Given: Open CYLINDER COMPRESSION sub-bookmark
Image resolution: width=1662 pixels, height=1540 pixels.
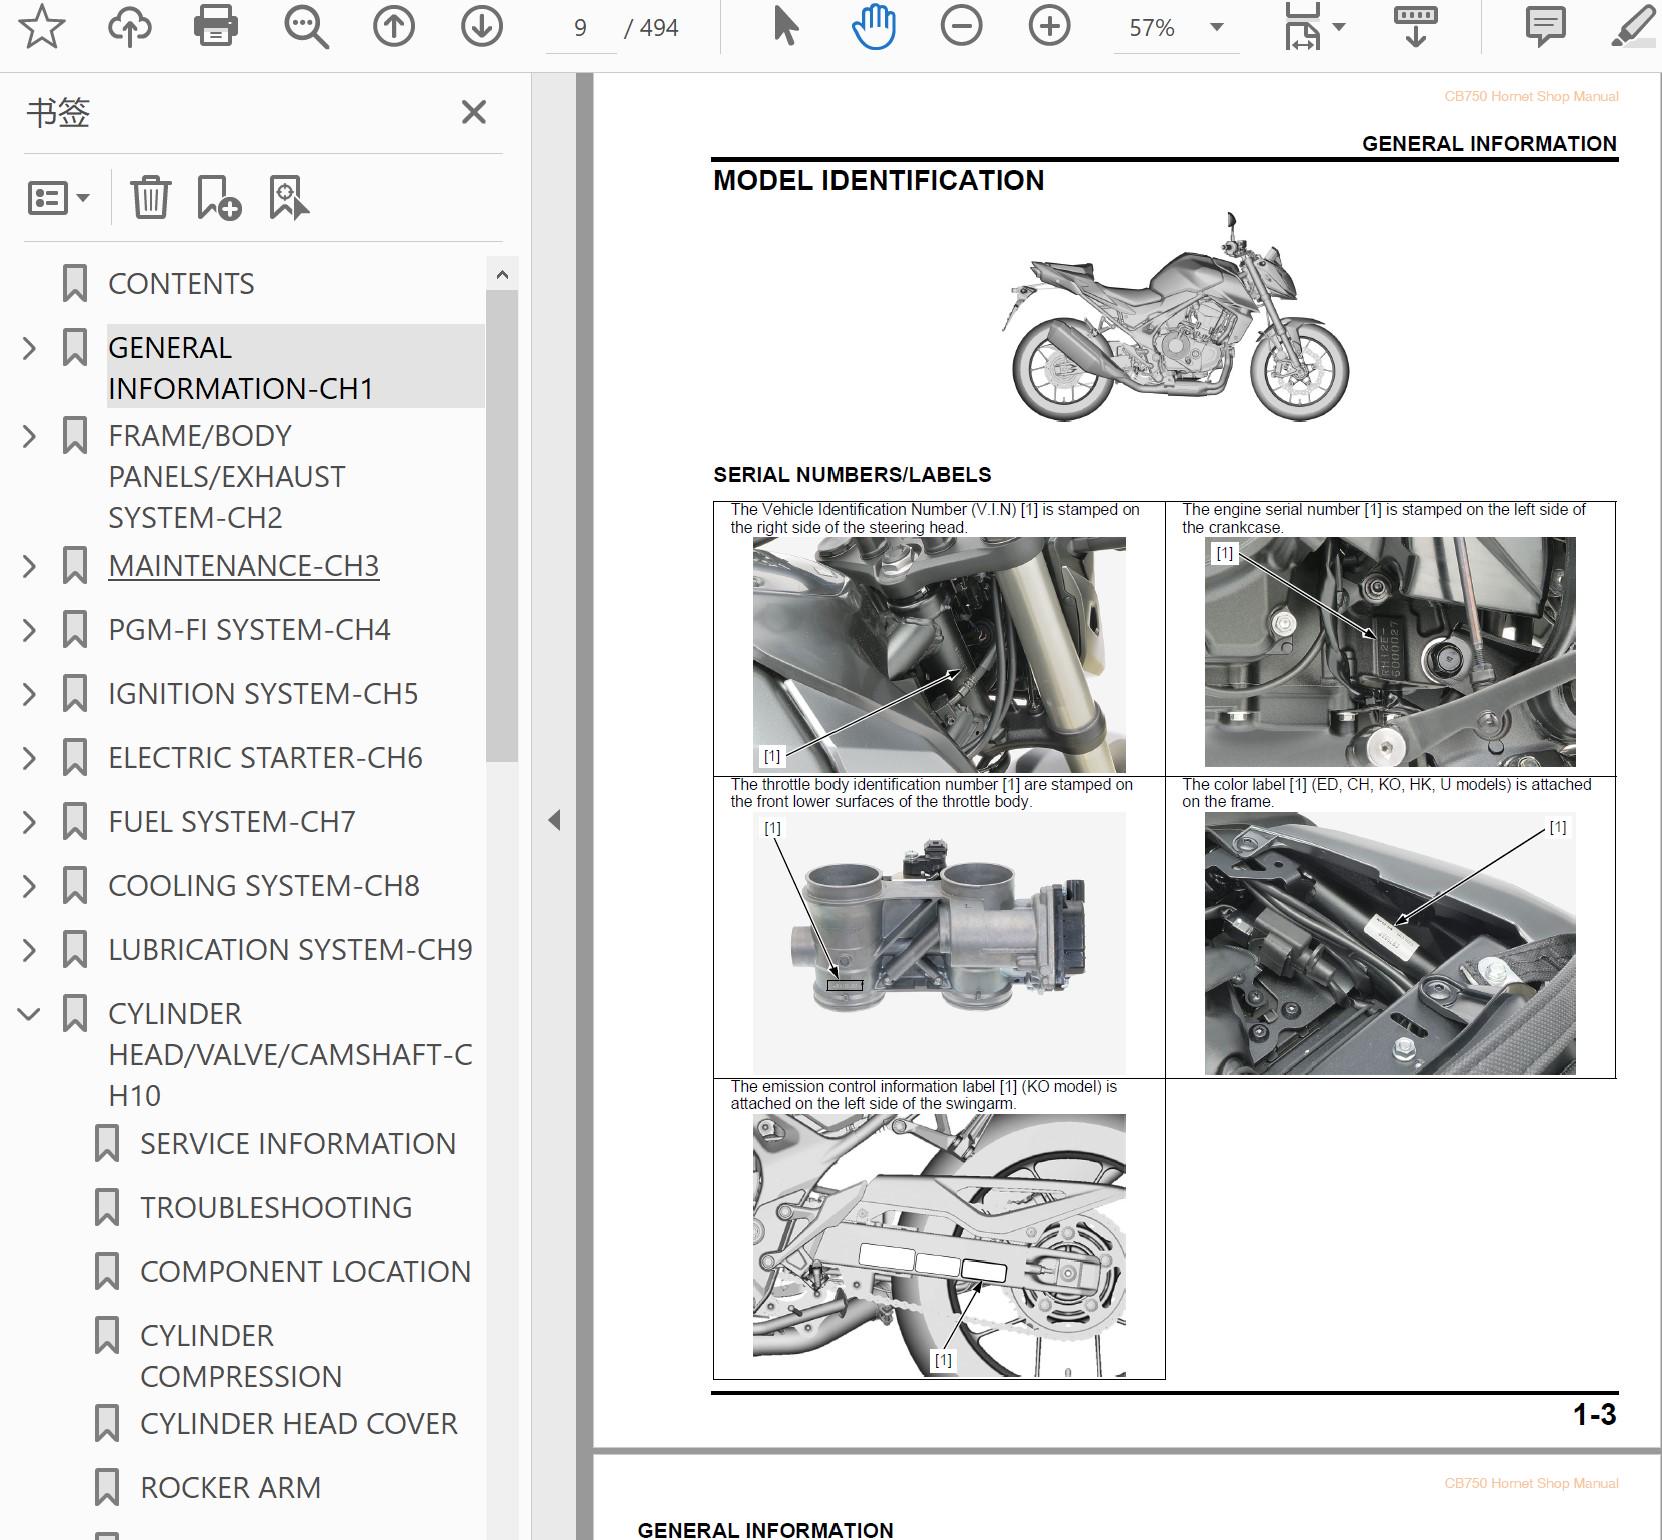Looking at the screenshot, I should click(x=241, y=1356).
